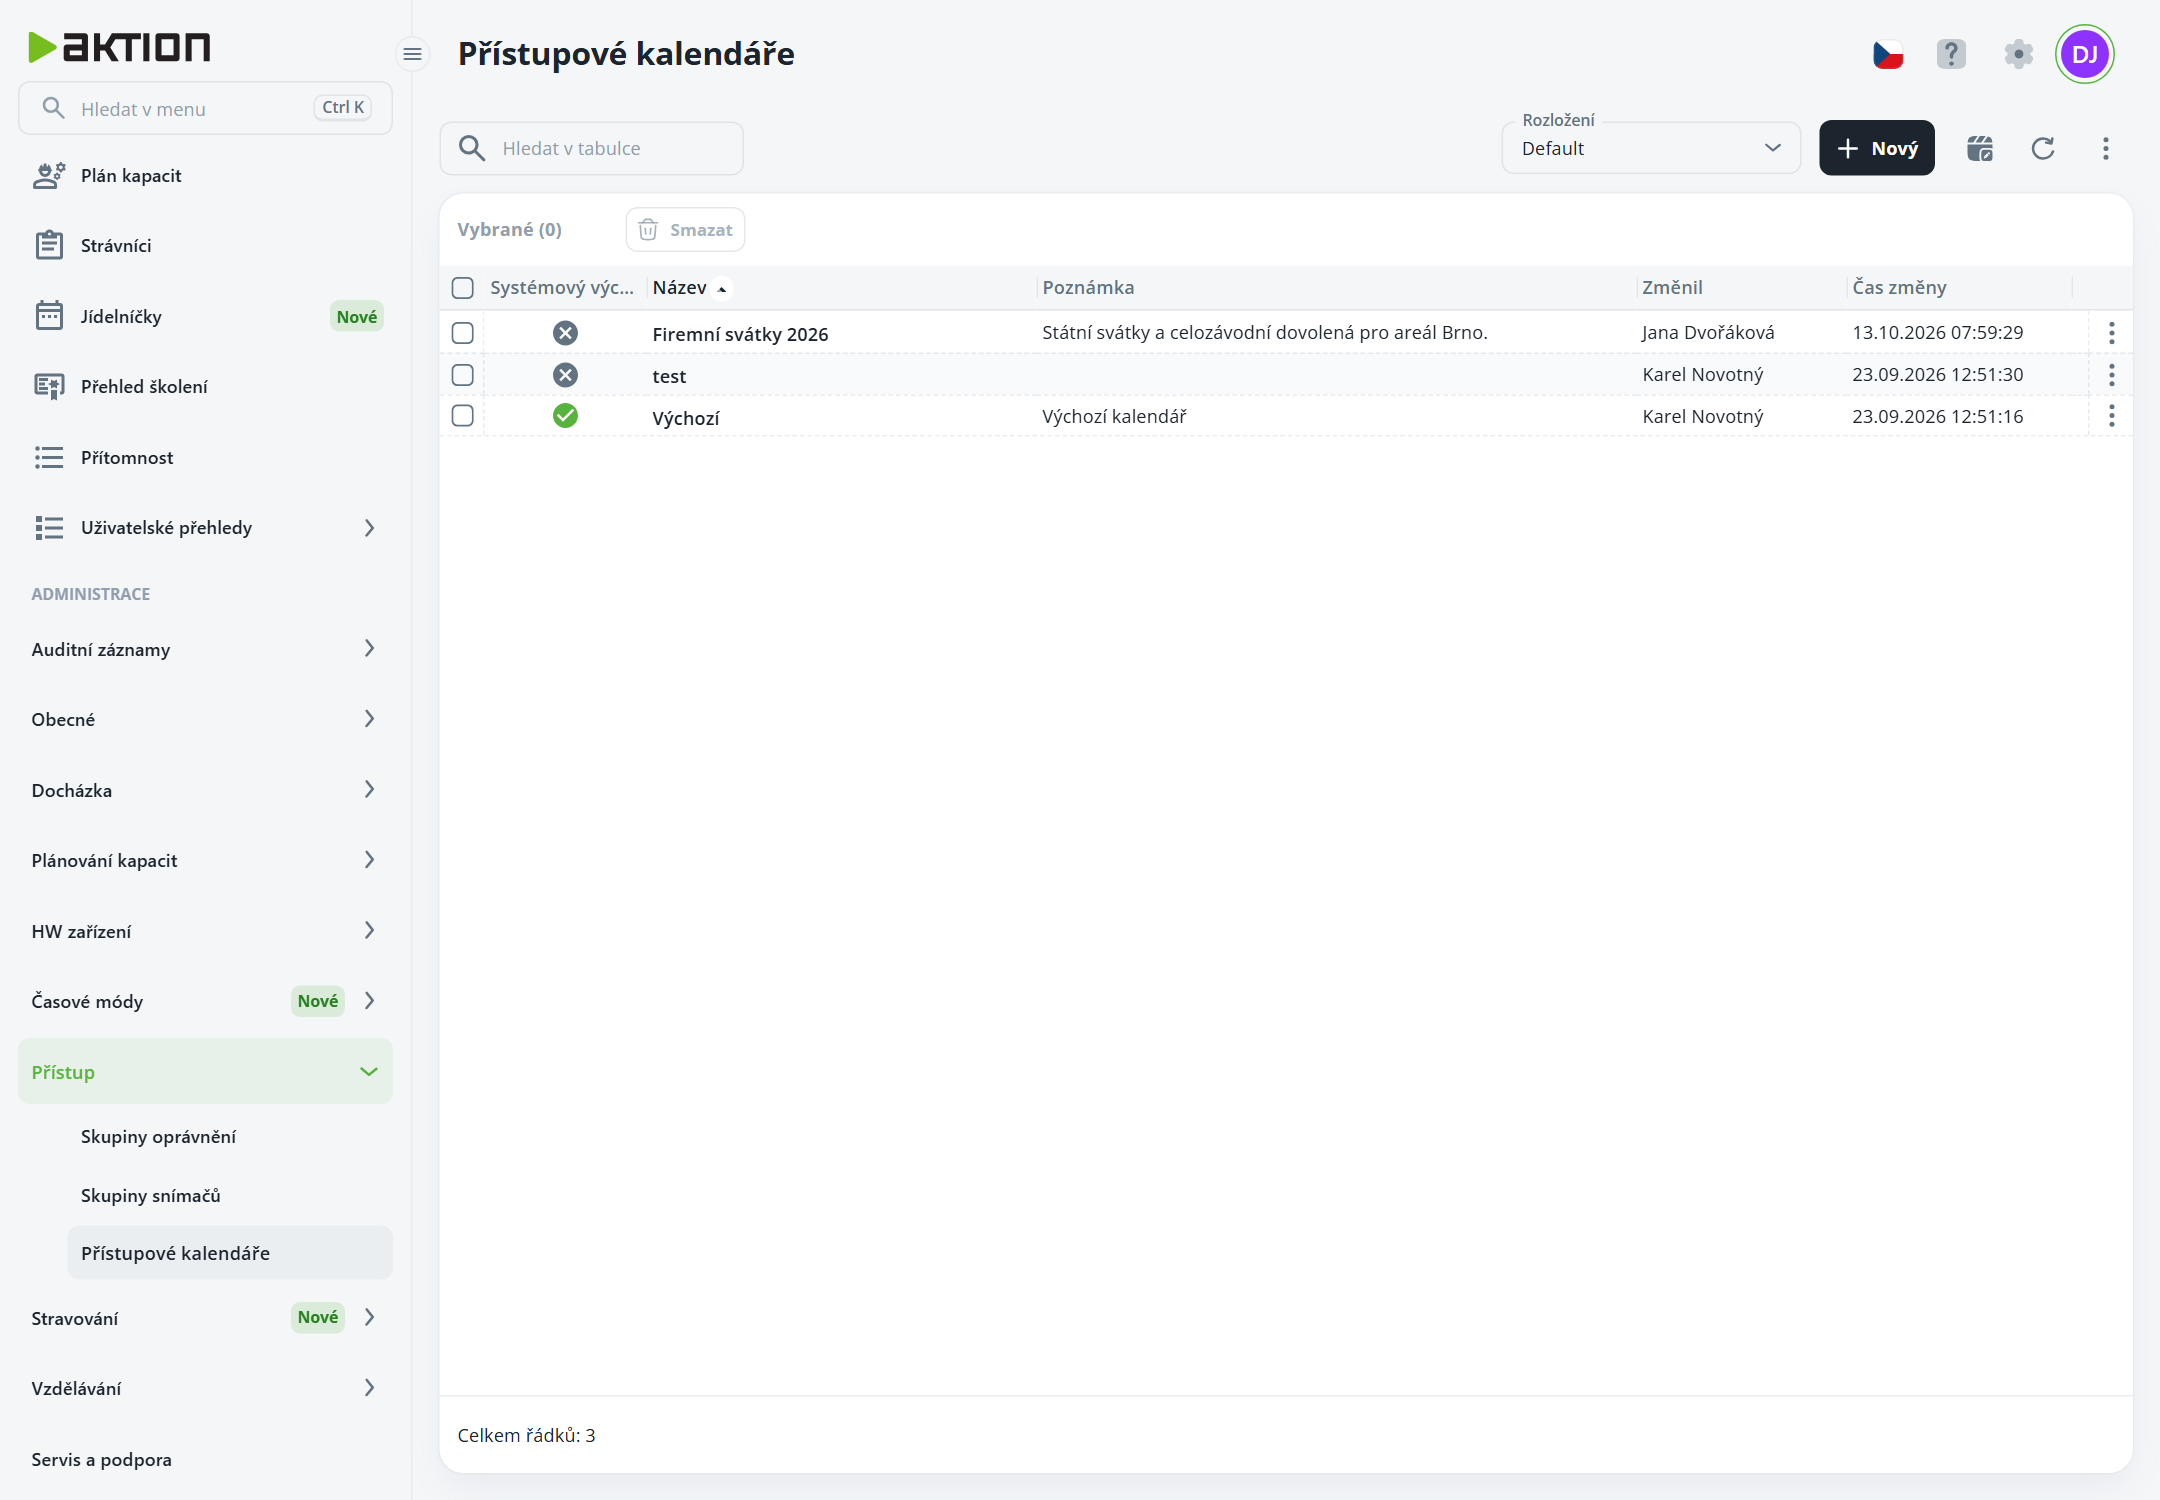
Task: Click the gray X icon in Firemní svátky row
Action: (565, 333)
